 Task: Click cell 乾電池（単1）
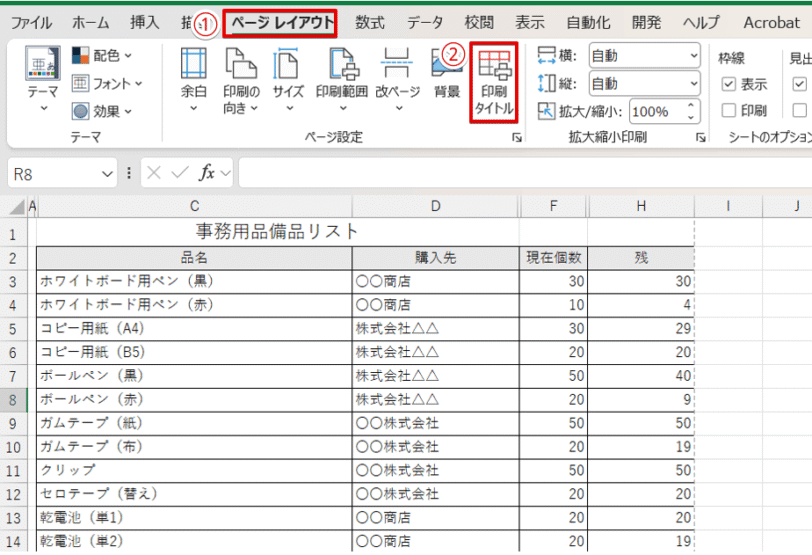pos(194,518)
